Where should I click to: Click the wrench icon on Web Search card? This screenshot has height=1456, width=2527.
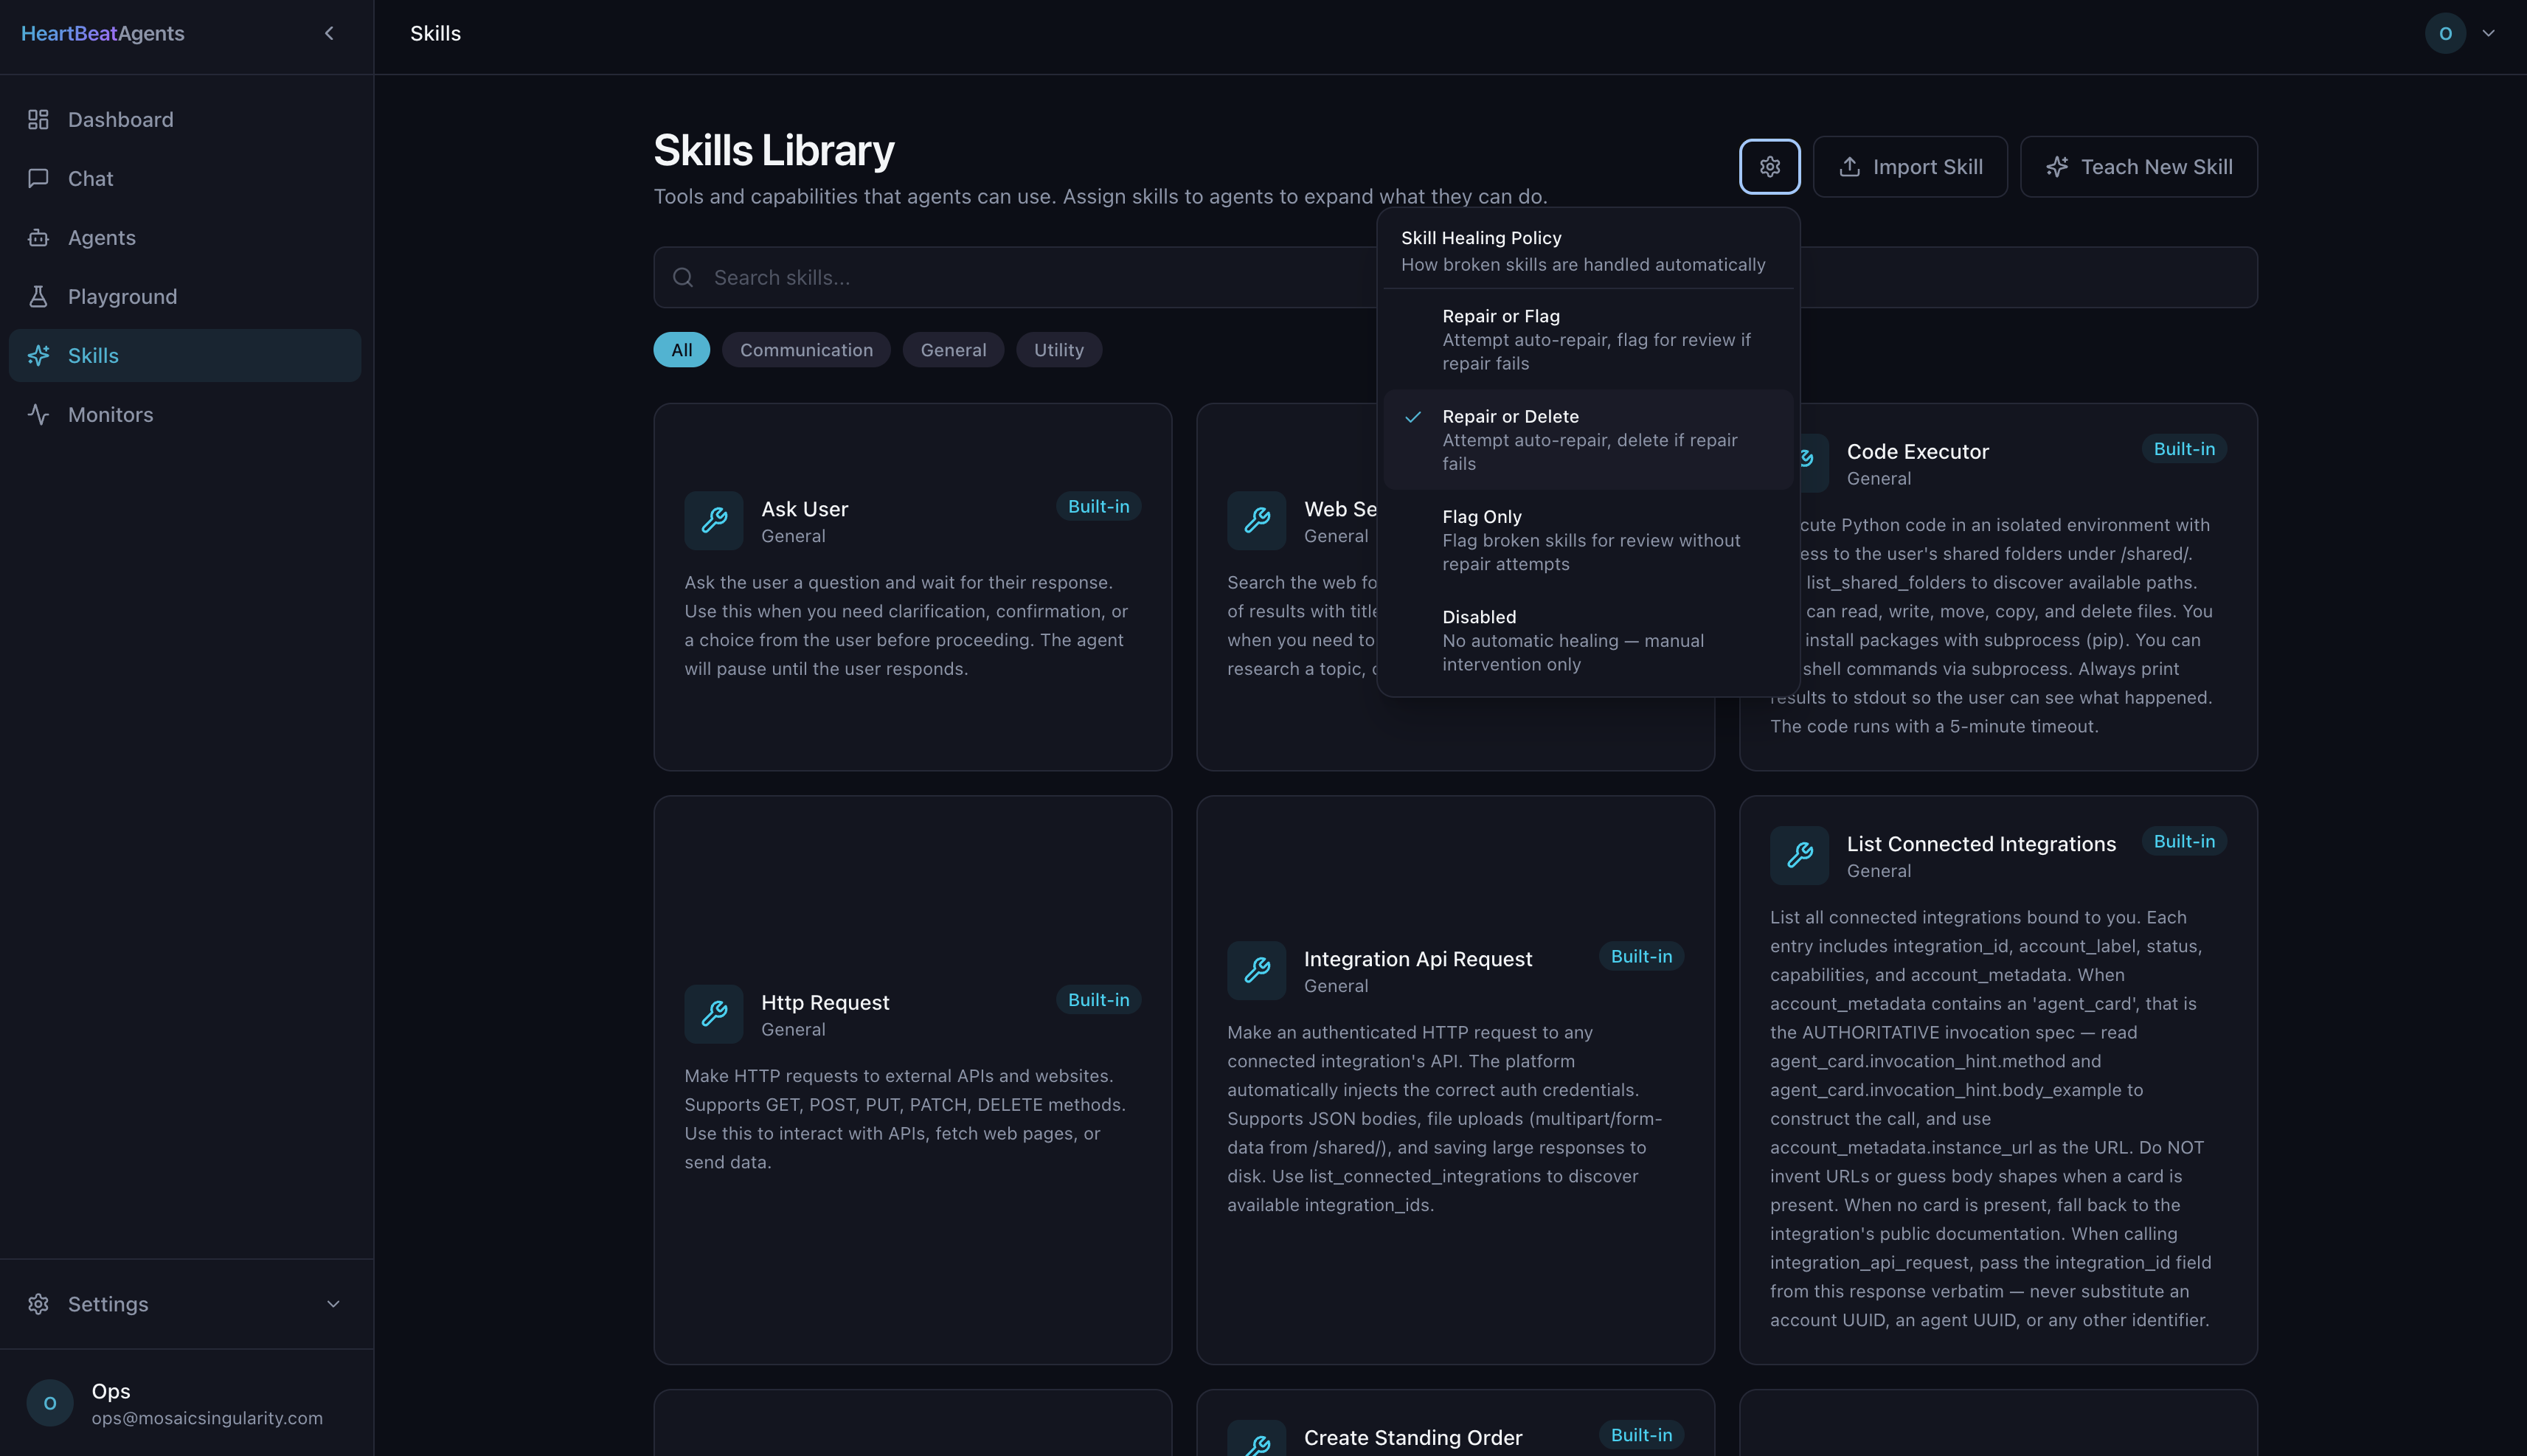click(x=1257, y=520)
